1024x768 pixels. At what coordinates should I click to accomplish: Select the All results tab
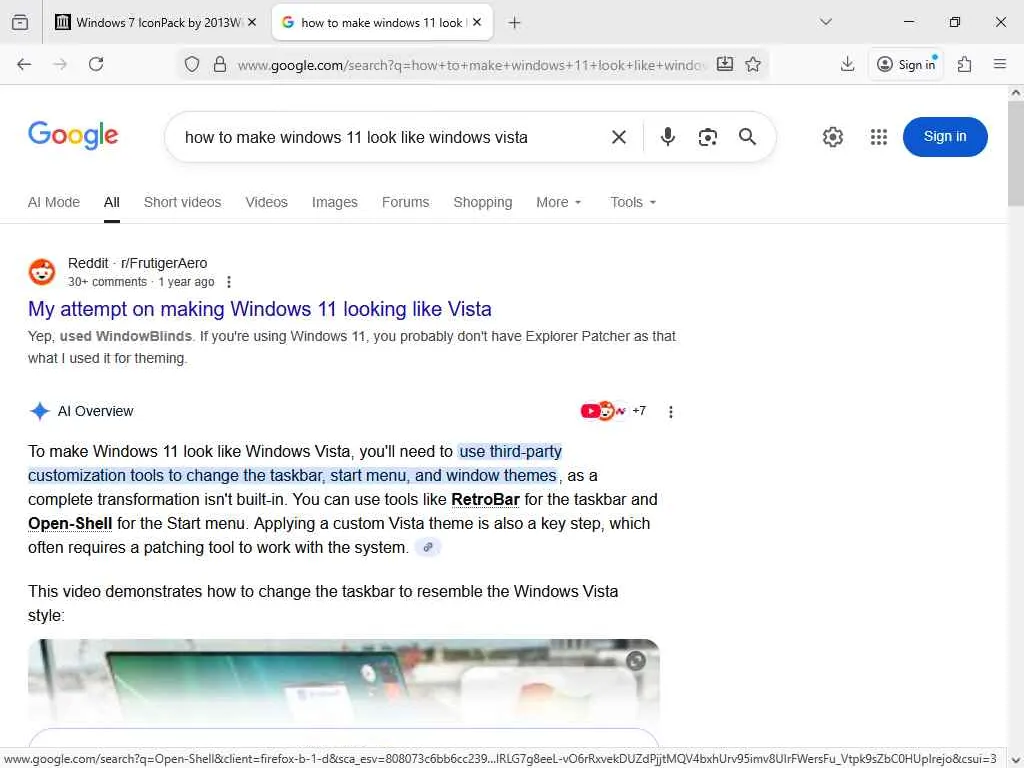click(112, 202)
